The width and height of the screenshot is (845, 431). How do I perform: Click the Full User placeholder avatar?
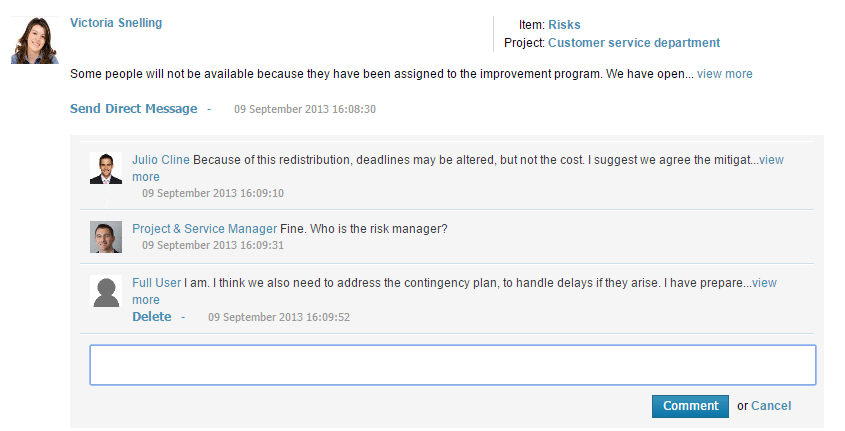click(106, 291)
